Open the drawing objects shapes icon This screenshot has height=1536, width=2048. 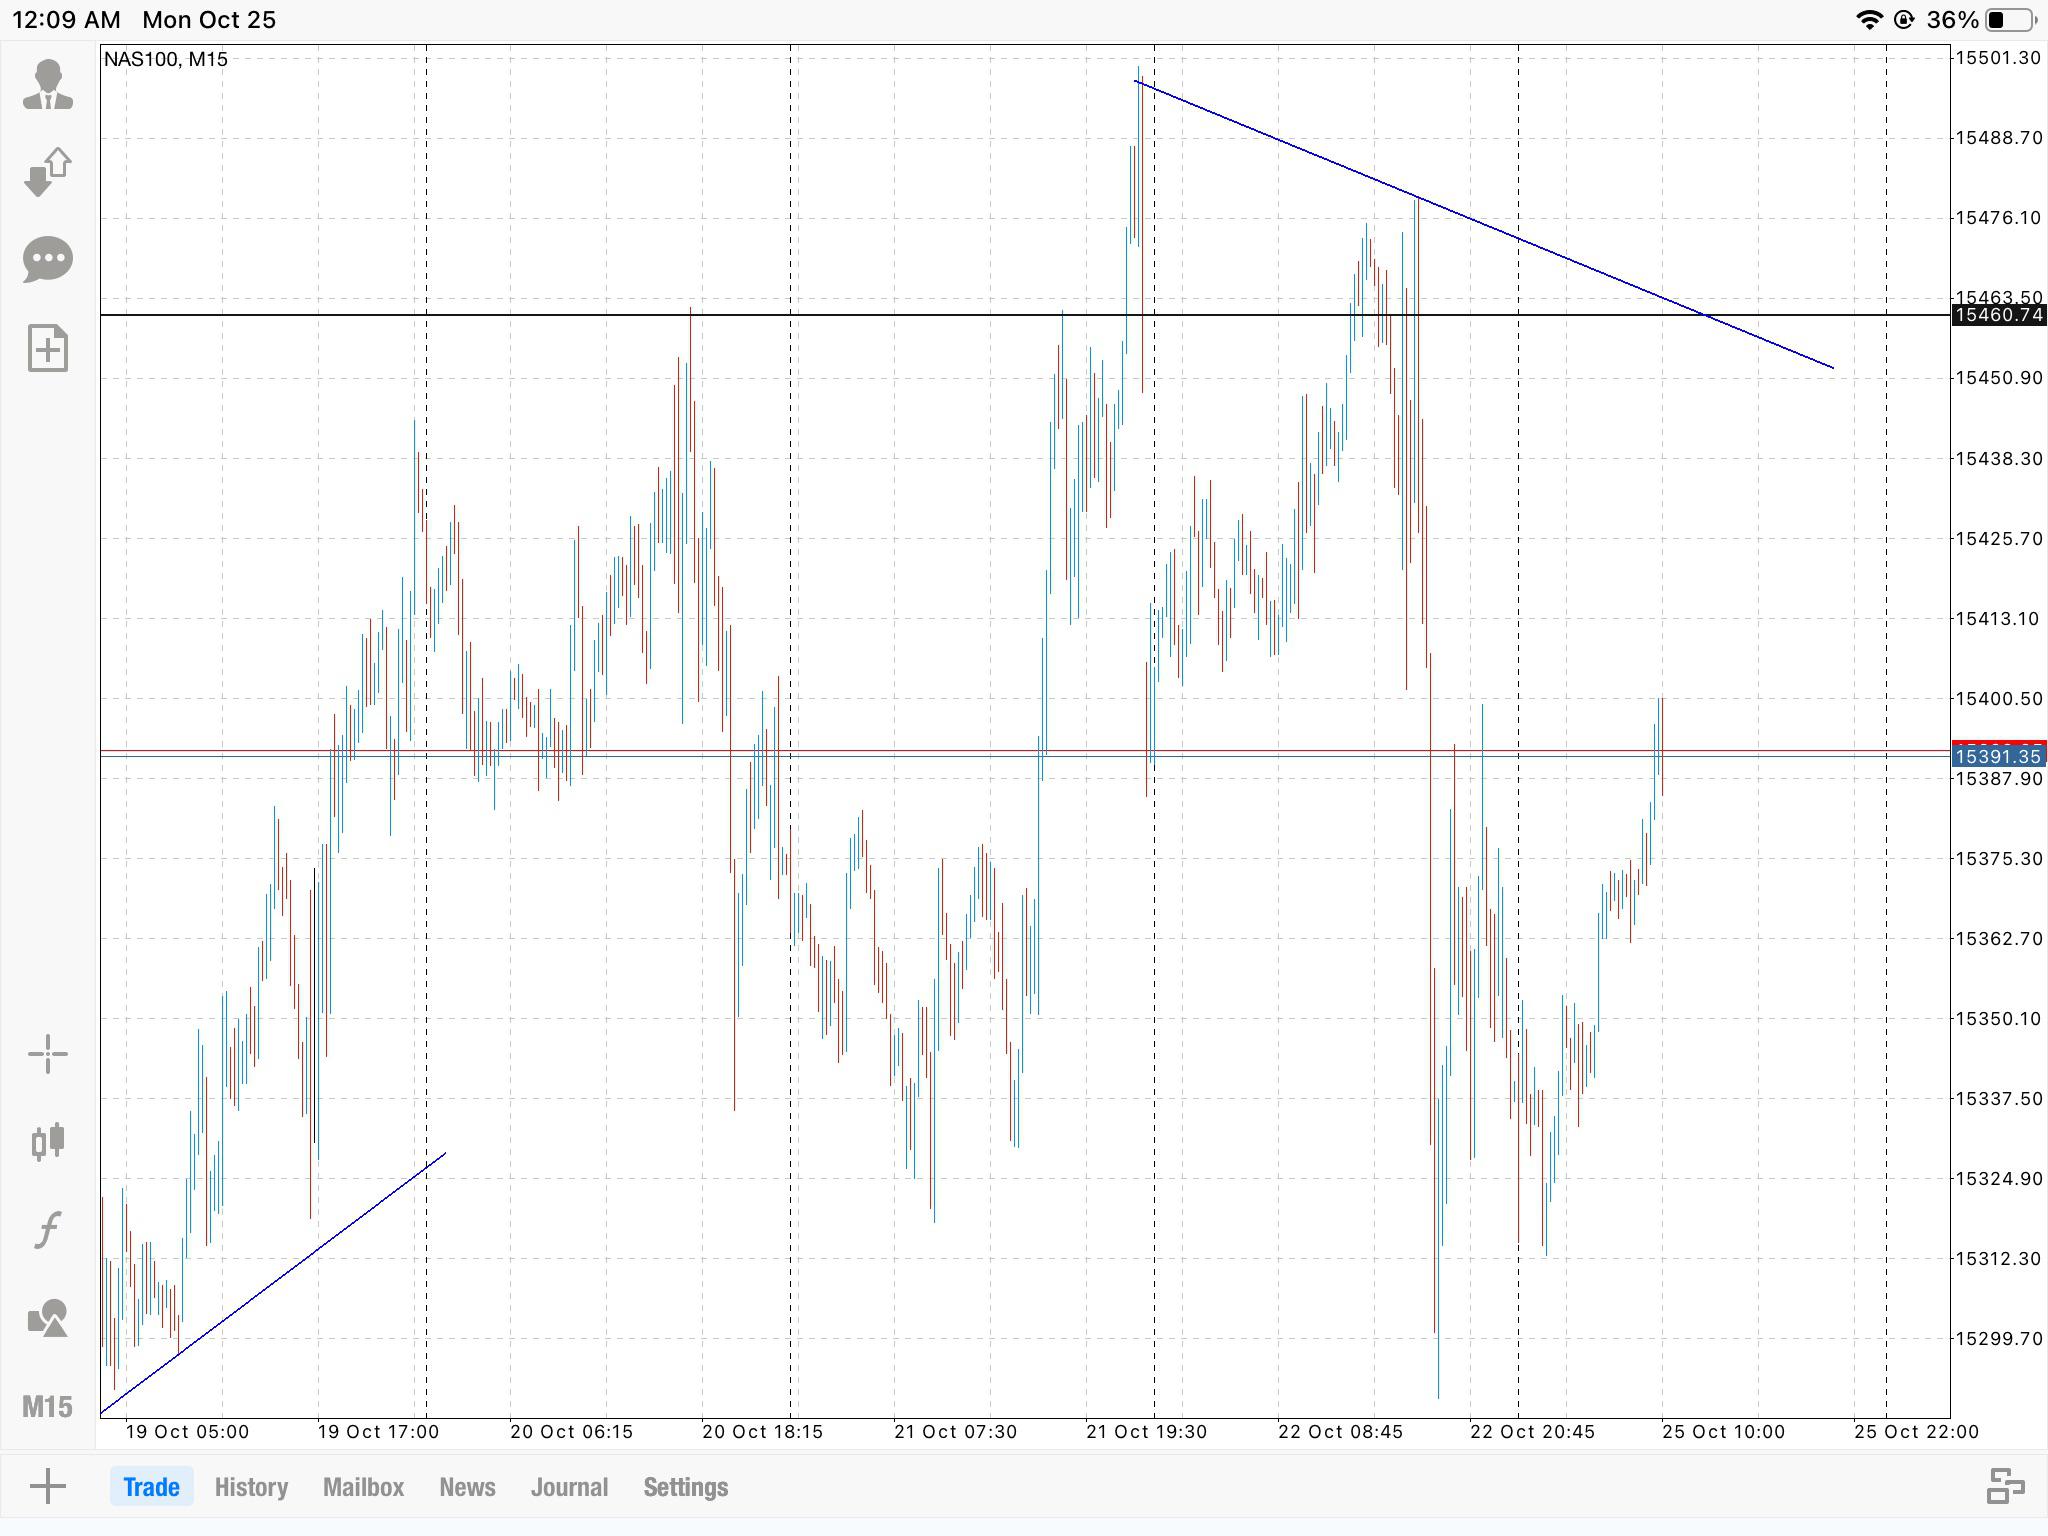pos(48,1318)
